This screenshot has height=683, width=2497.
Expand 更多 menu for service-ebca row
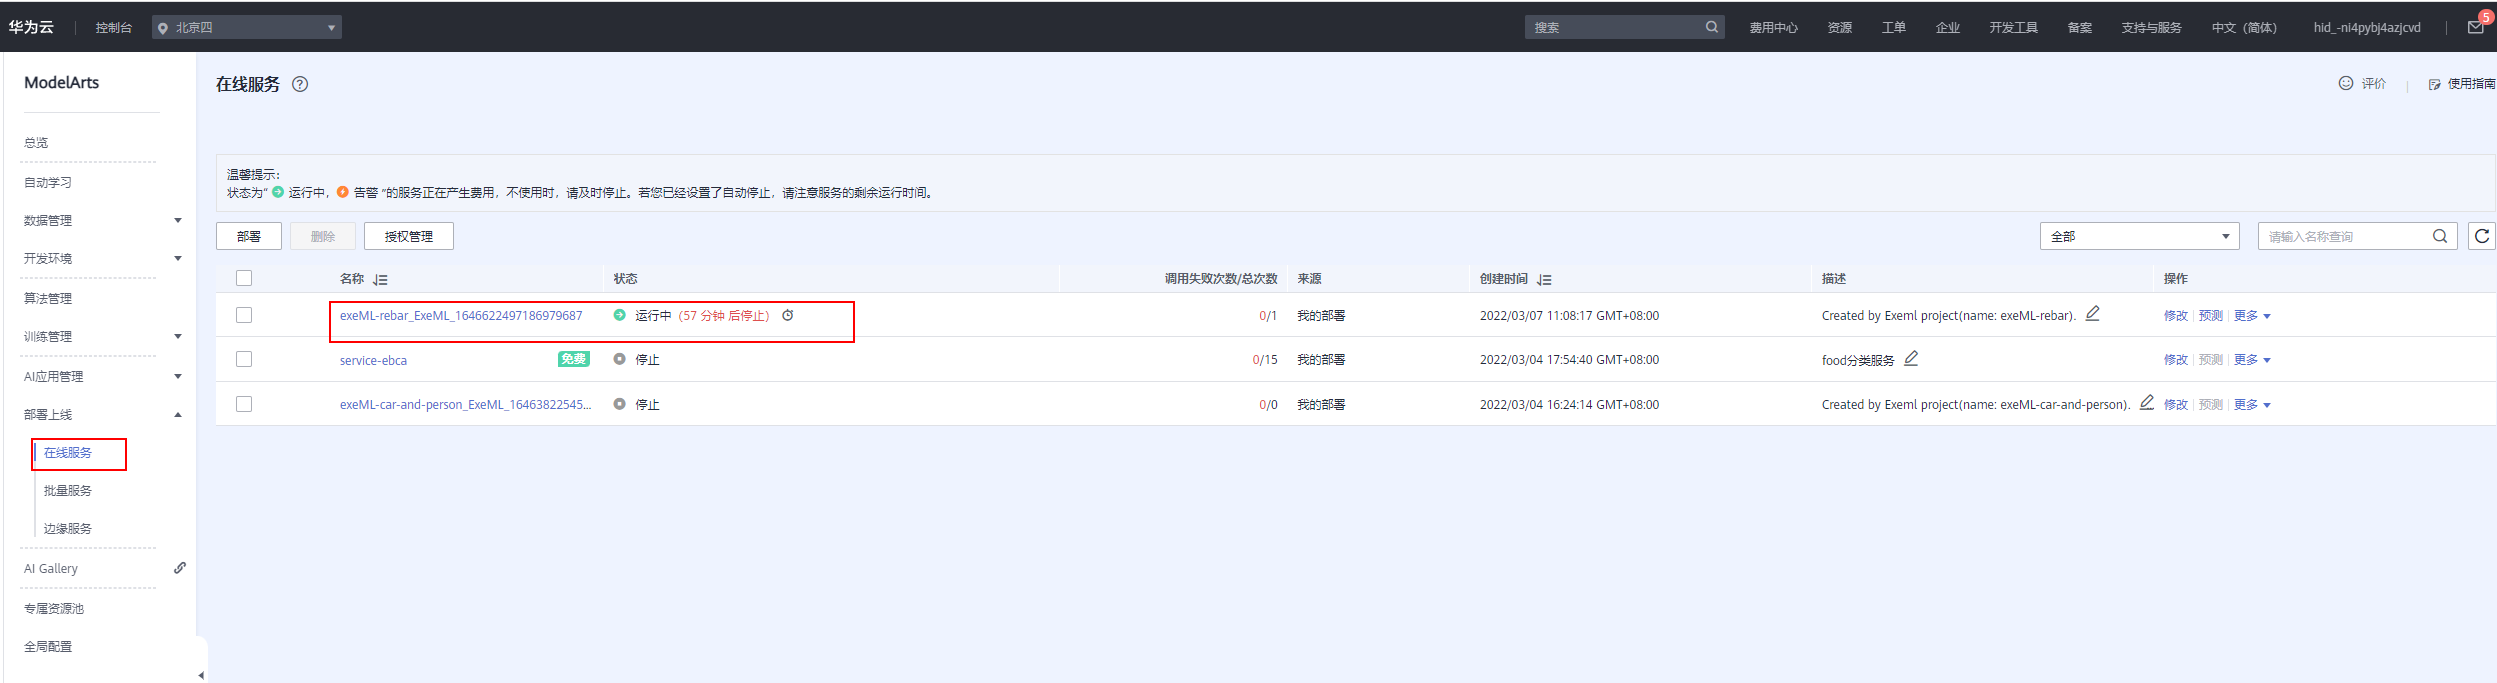point(2252,360)
